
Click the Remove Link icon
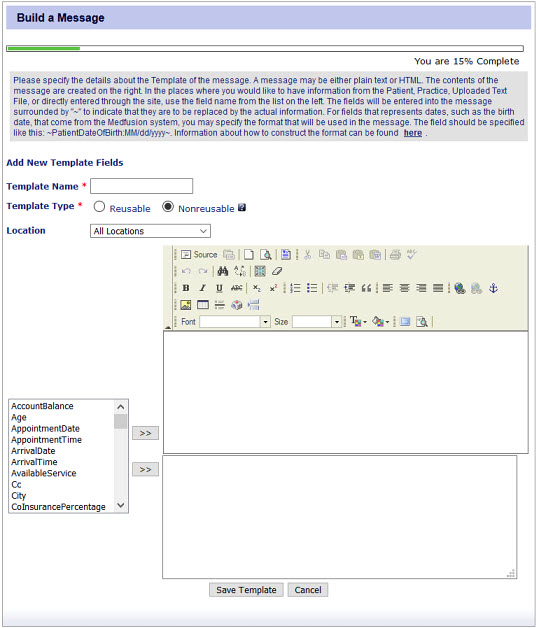[476, 288]
